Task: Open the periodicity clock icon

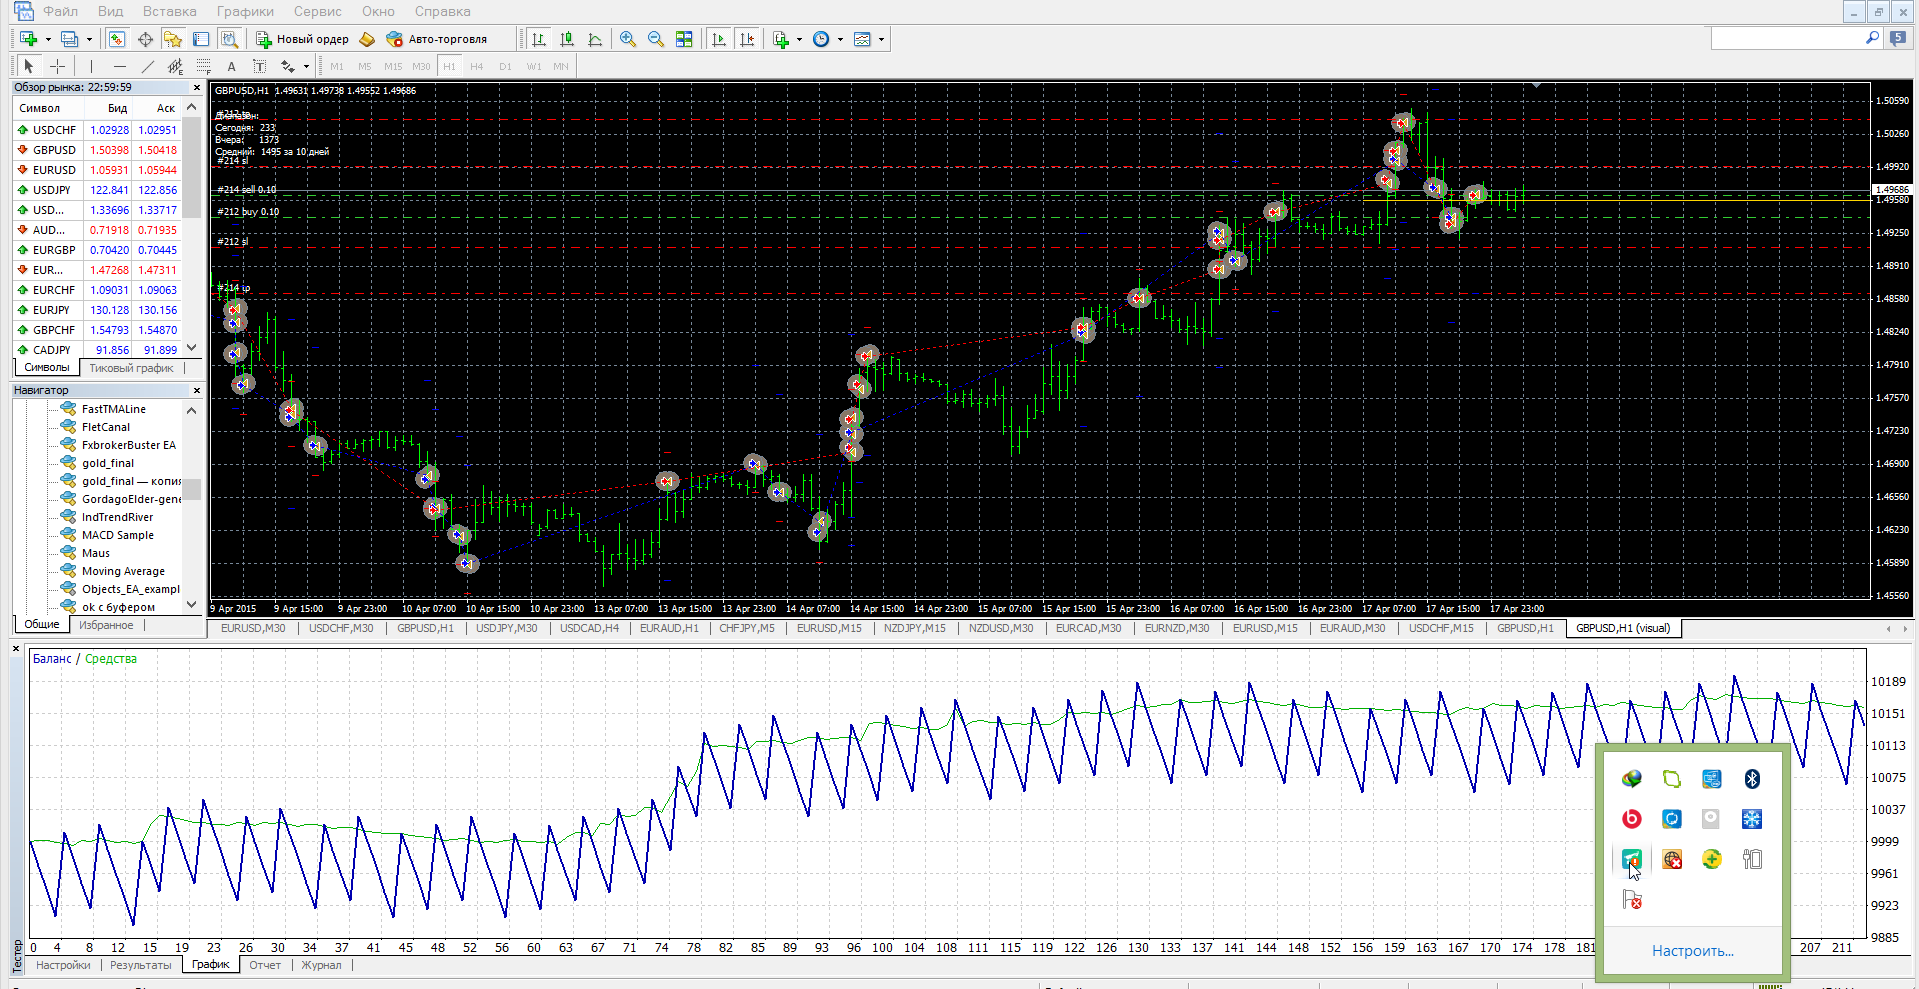Action: point(821,39)
